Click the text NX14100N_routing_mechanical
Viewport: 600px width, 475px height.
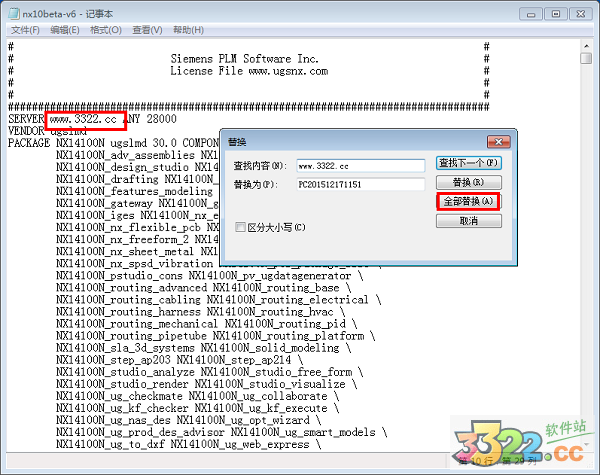click(x=137, y=324)
